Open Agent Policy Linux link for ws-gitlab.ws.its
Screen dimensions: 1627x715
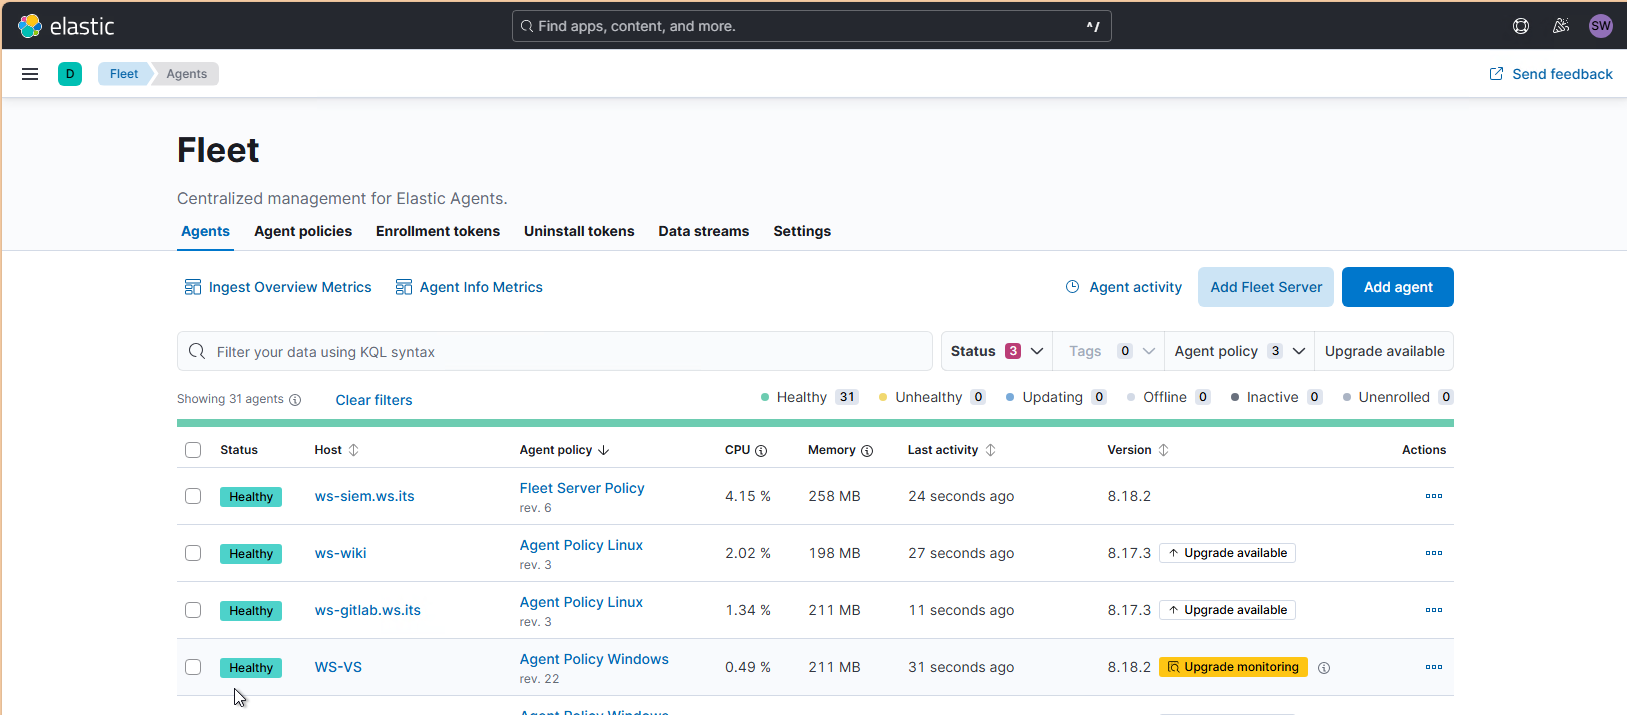581,602
